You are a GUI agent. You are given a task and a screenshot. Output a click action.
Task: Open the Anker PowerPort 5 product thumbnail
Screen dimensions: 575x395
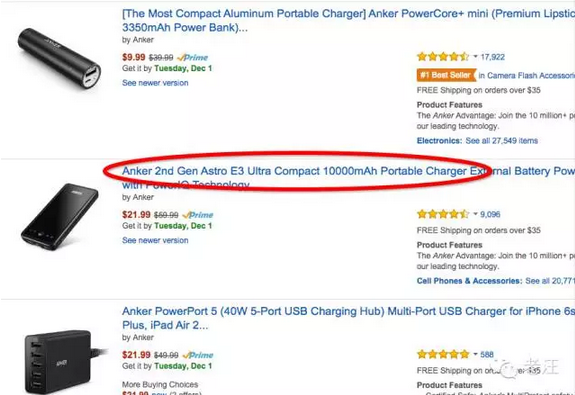(62, 362)
